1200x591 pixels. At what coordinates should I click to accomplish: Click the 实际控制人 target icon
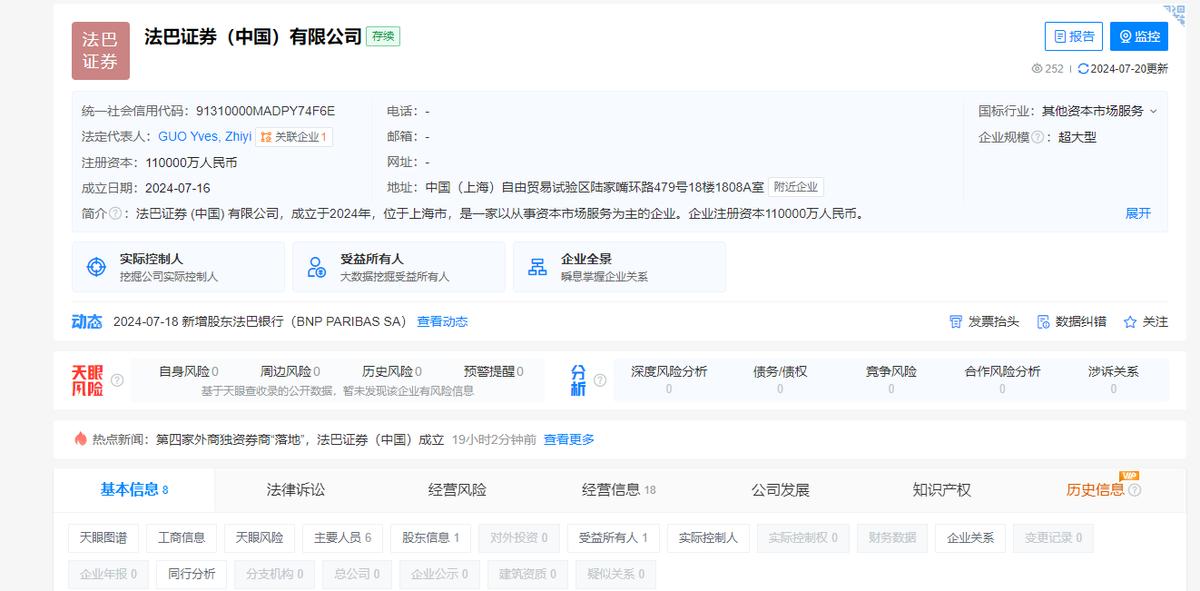tap(96, 267)
